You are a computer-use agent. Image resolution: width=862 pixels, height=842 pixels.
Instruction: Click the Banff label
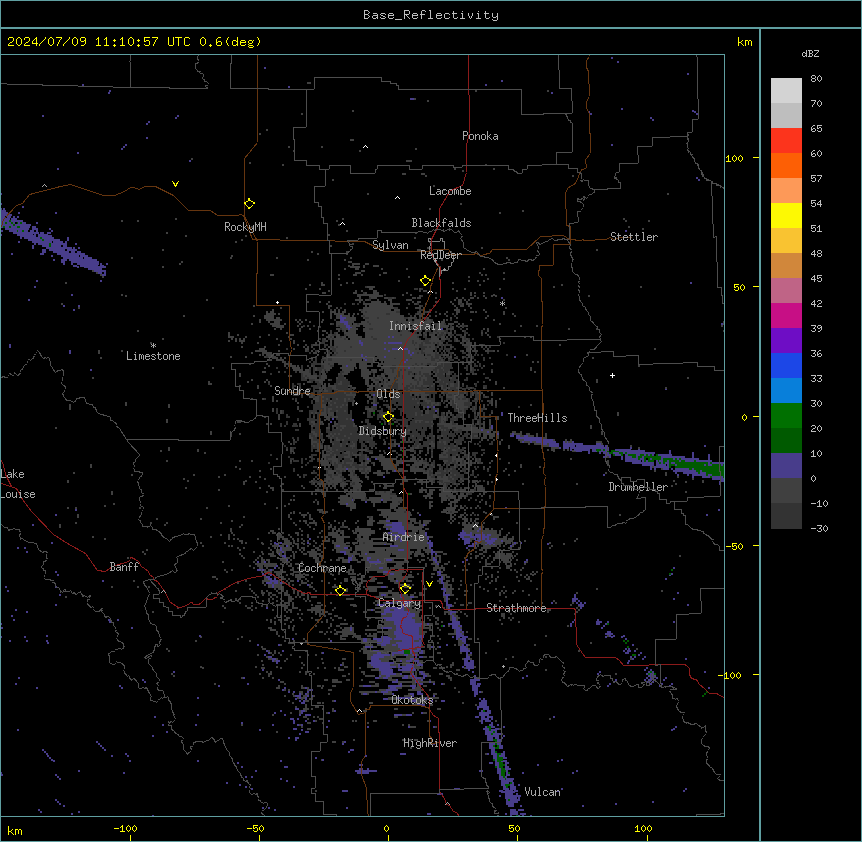click(x=124, y=567)
